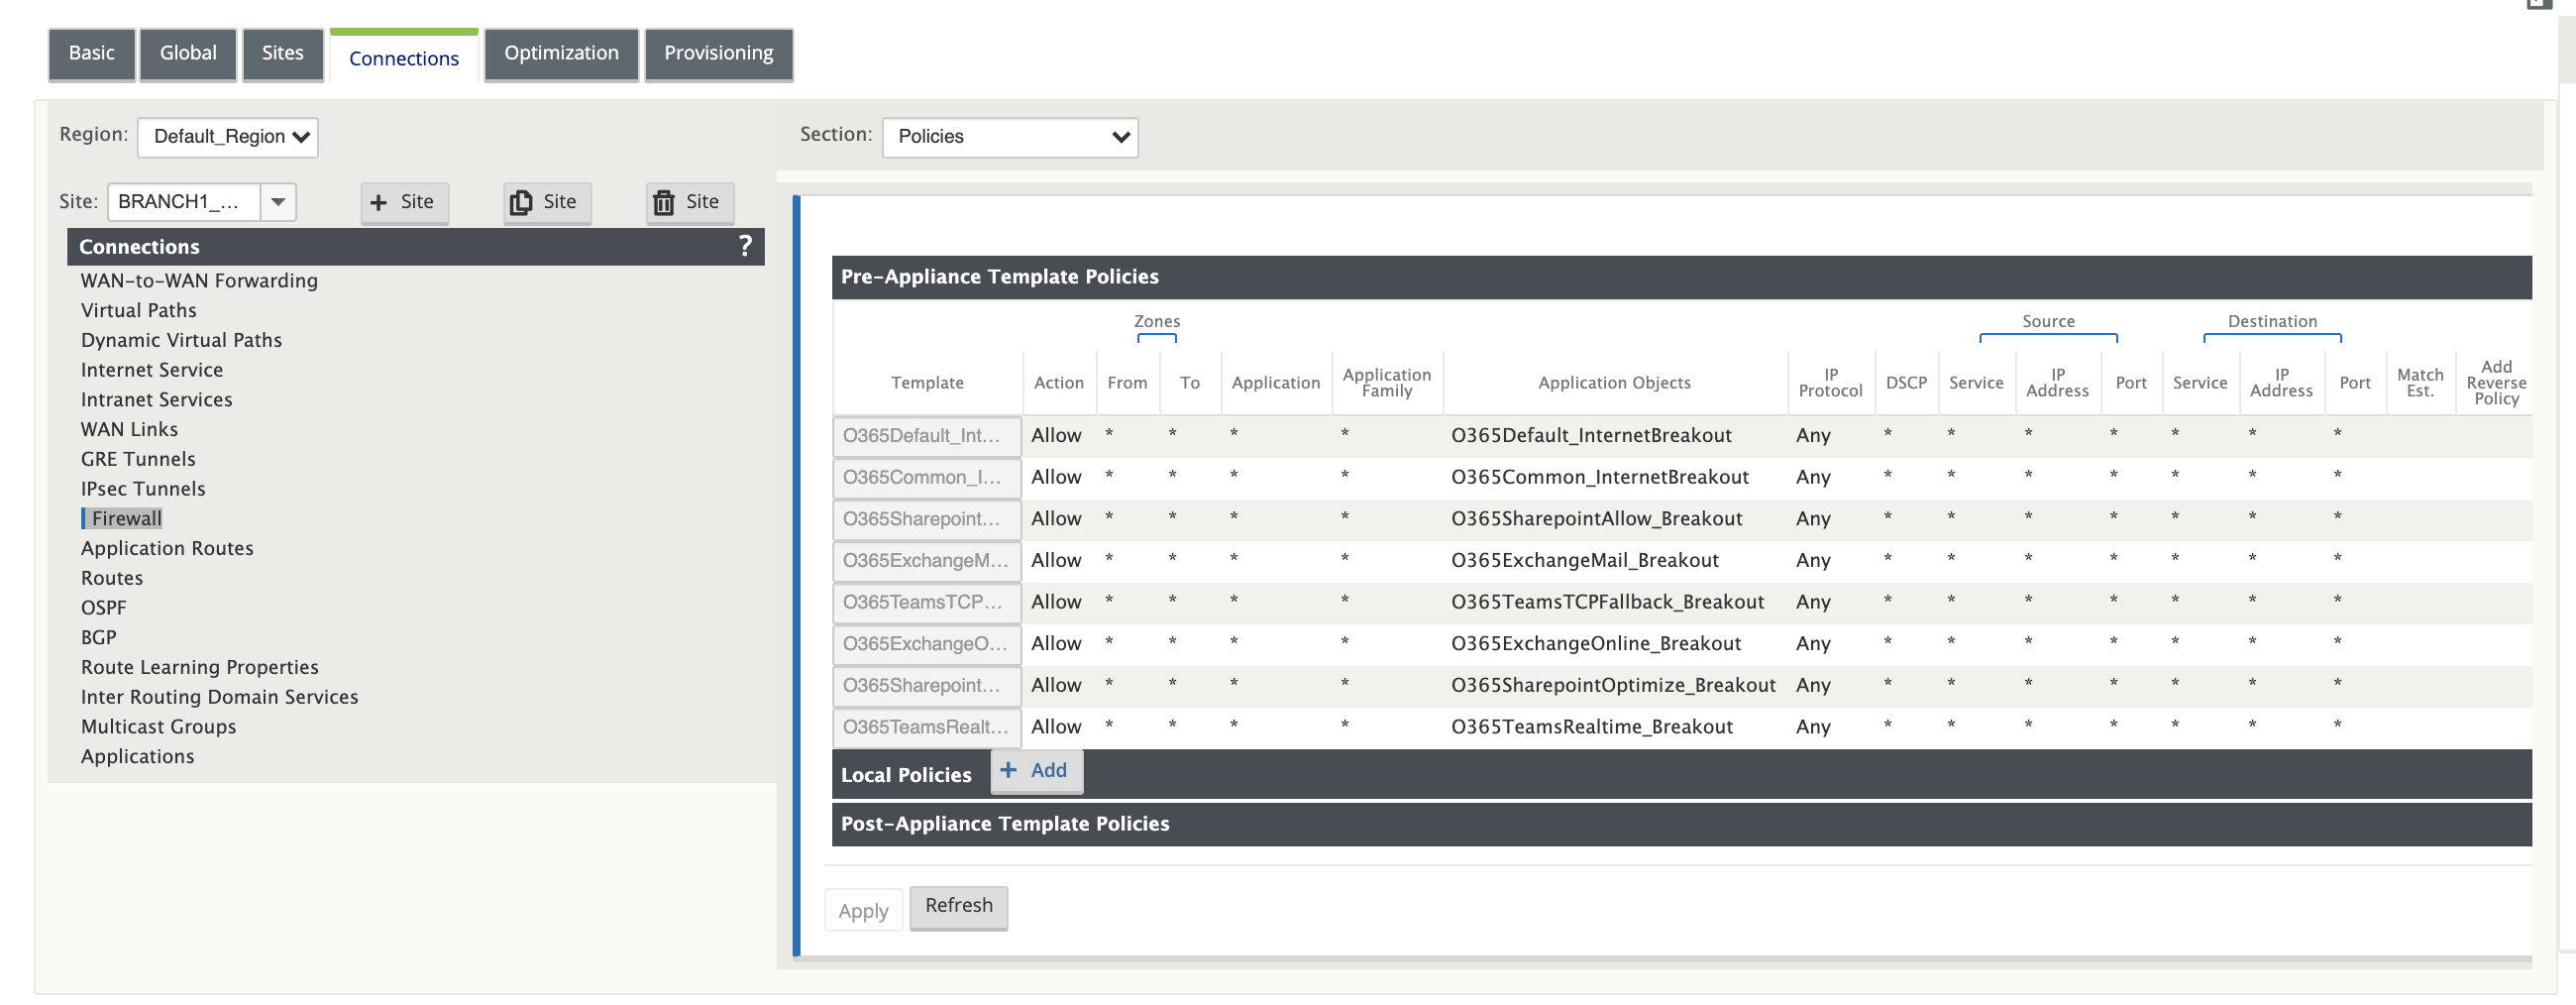Open the Region dropdown
The width and height of the screenshot is (2576, 1005).
228,137
